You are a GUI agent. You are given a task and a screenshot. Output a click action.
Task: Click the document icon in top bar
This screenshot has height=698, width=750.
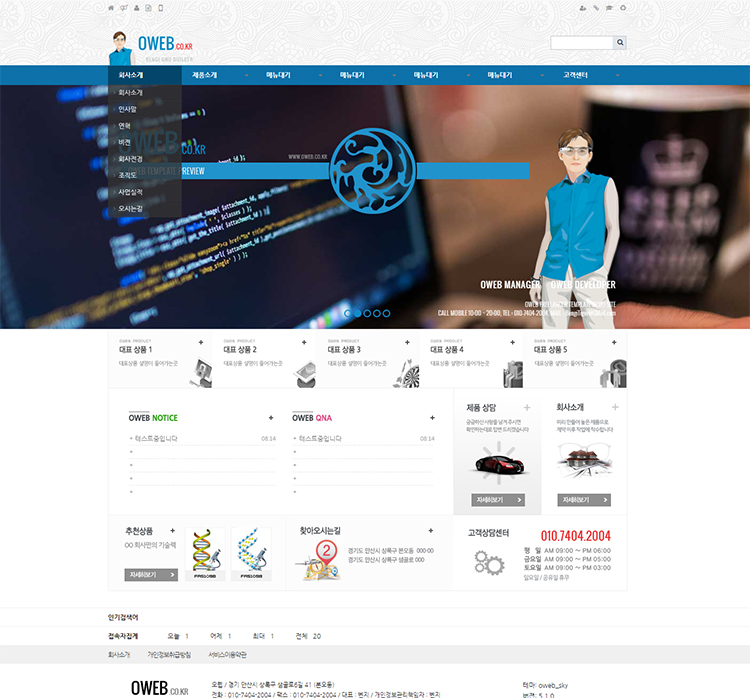pos(148,8)
